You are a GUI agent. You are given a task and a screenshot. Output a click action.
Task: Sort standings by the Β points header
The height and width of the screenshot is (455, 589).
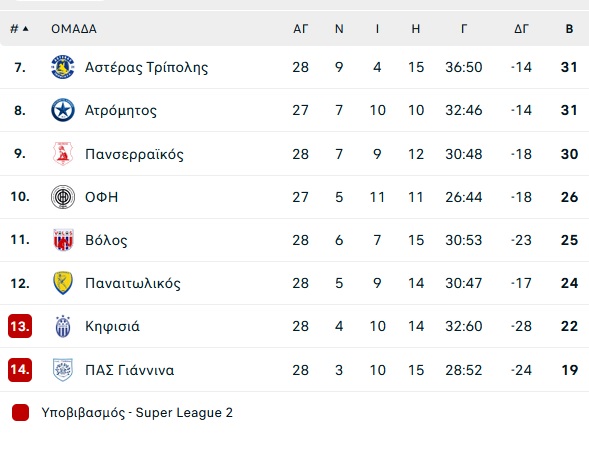point(569,29)
